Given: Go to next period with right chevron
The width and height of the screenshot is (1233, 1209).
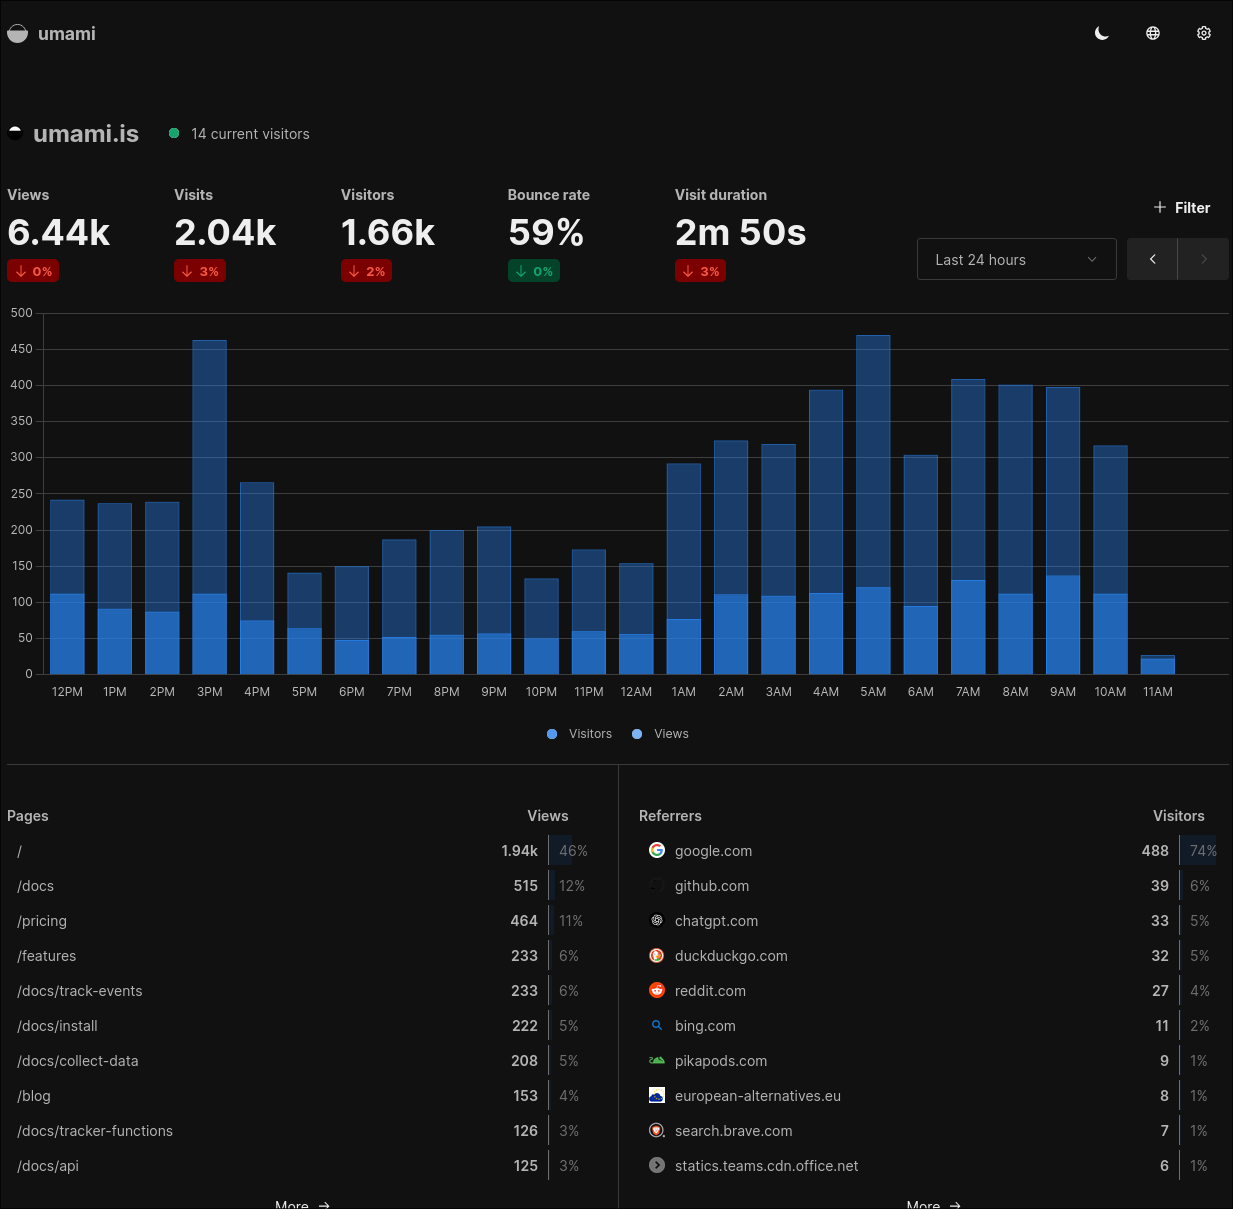Looking at the screenshot, I should (x=1203, y=259).
